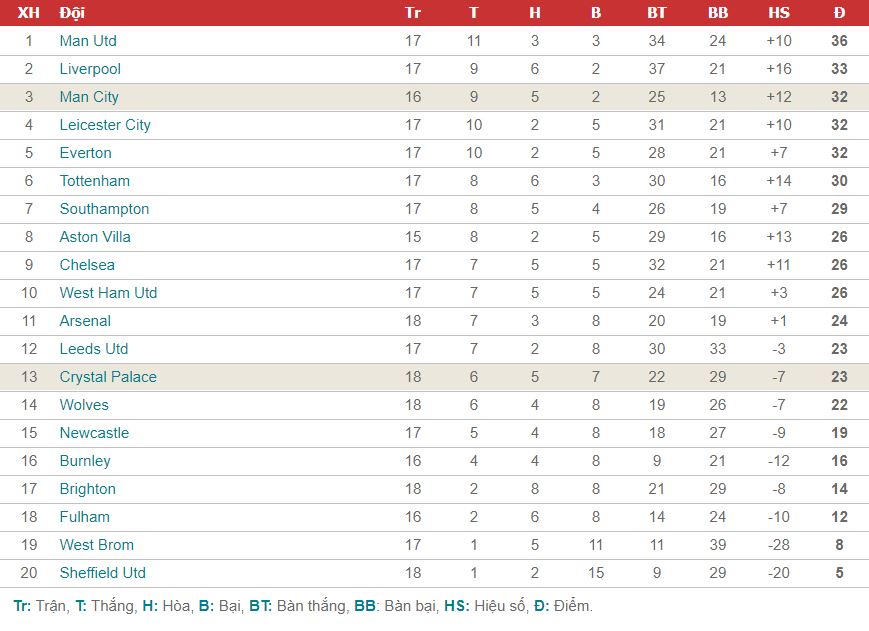Image resolution: width=869 pixels, height=631 pixels.
Task: Go to the Chelsea team page
Action: 88,265
